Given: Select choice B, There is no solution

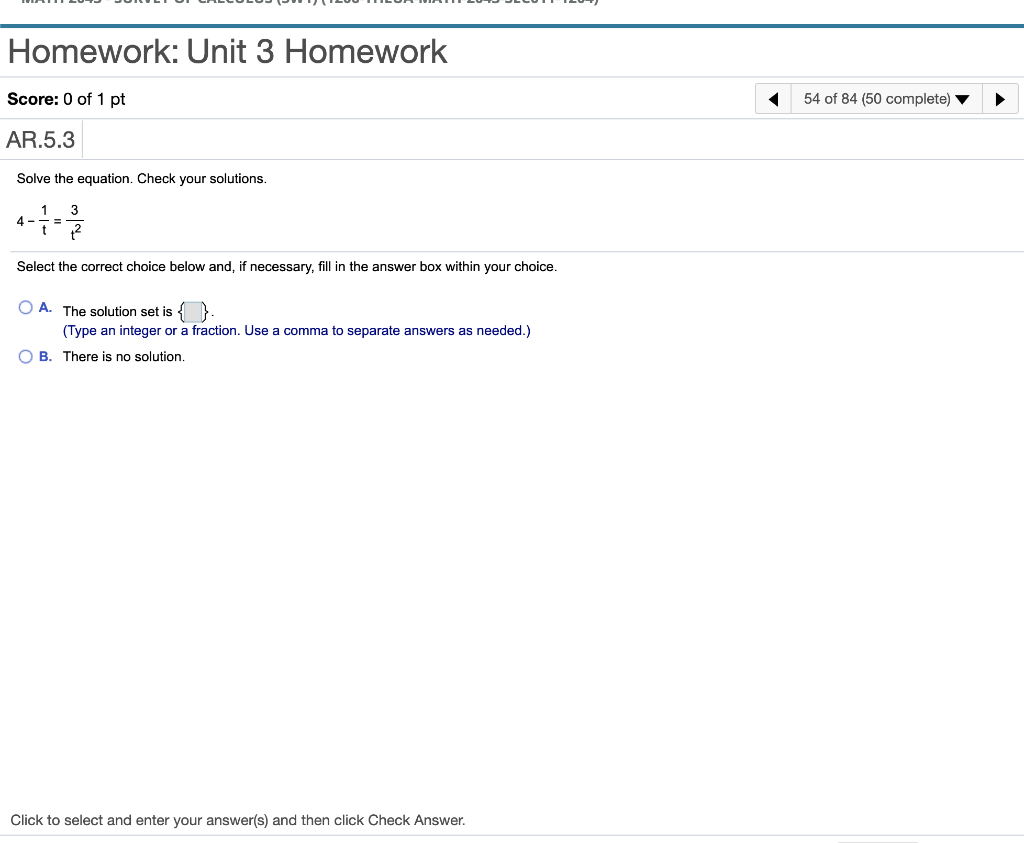Looking at the screenshot, I should (25, 356).
